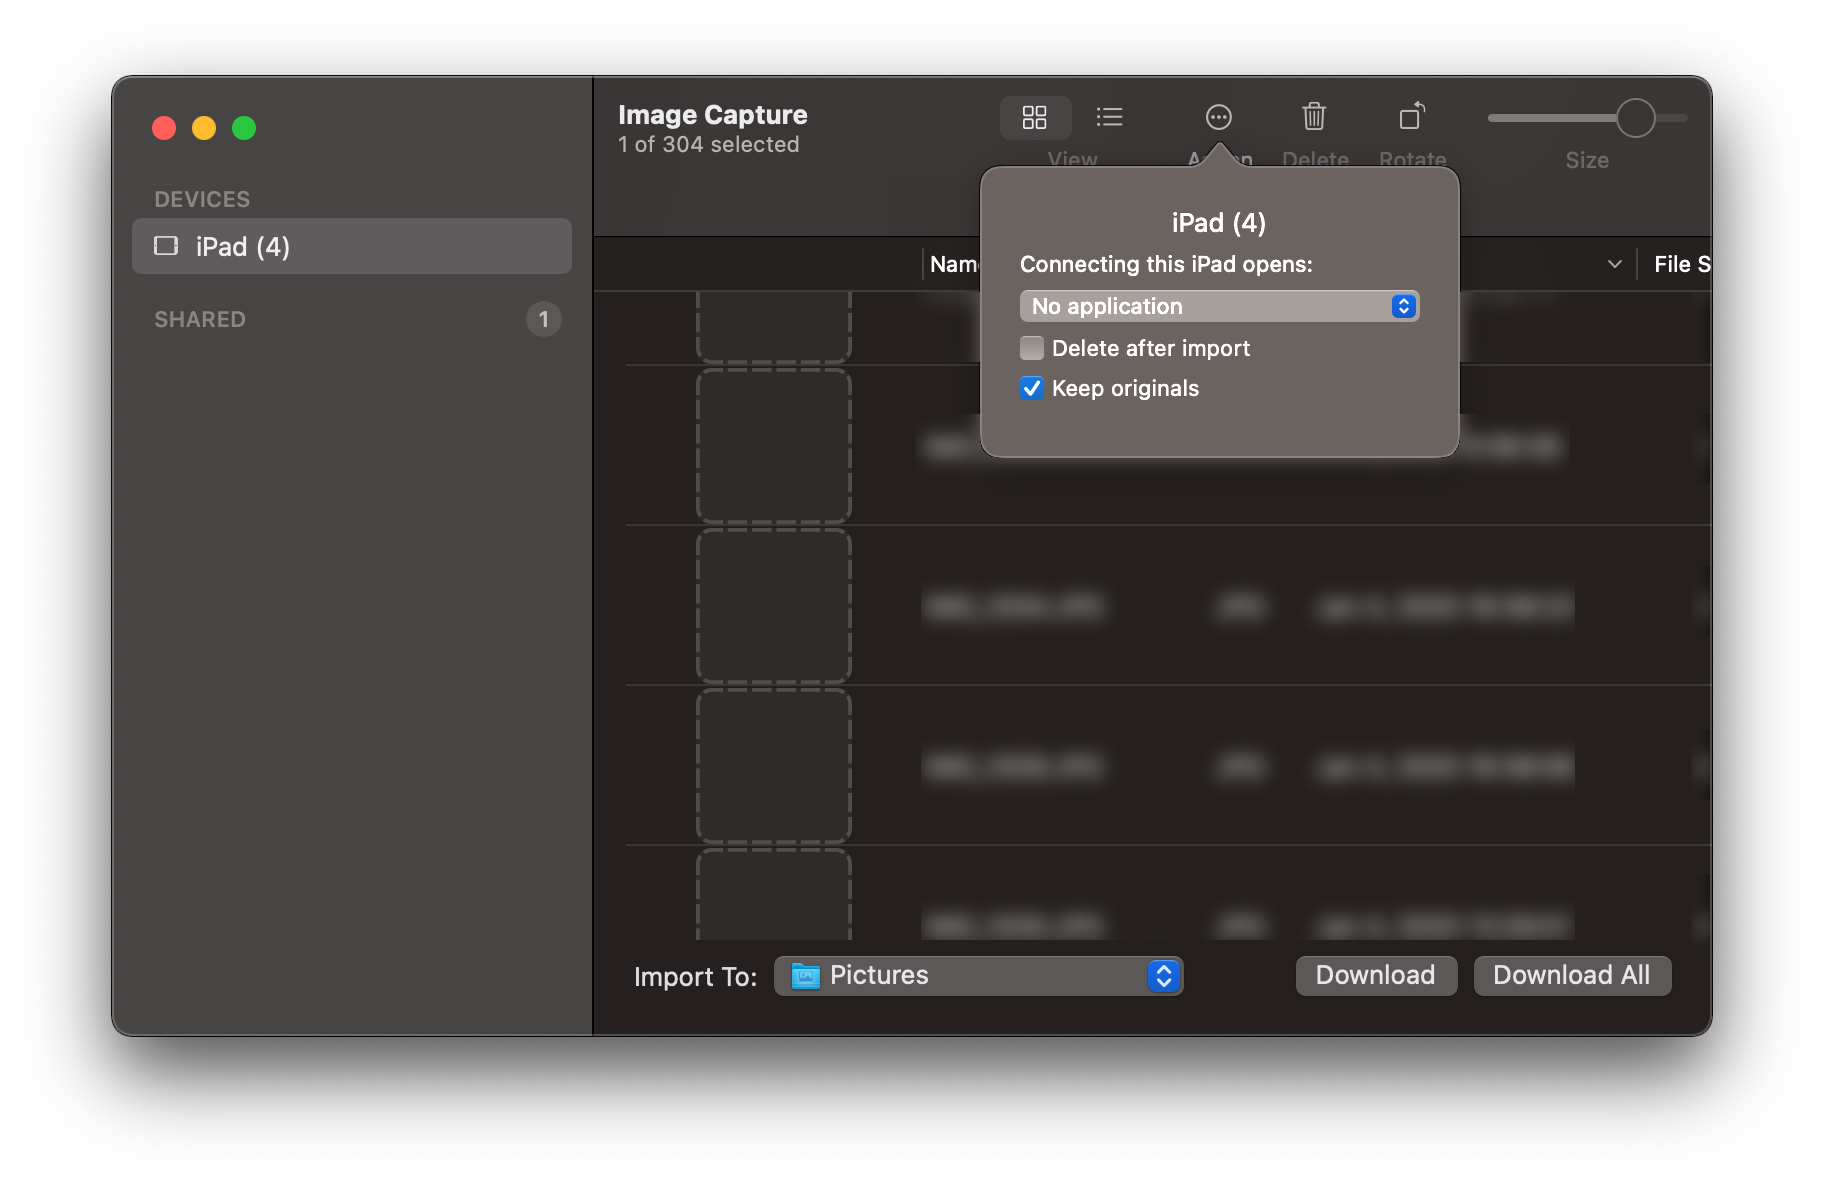Open the Action ellipsis button in toolbar

point(1218,118)
